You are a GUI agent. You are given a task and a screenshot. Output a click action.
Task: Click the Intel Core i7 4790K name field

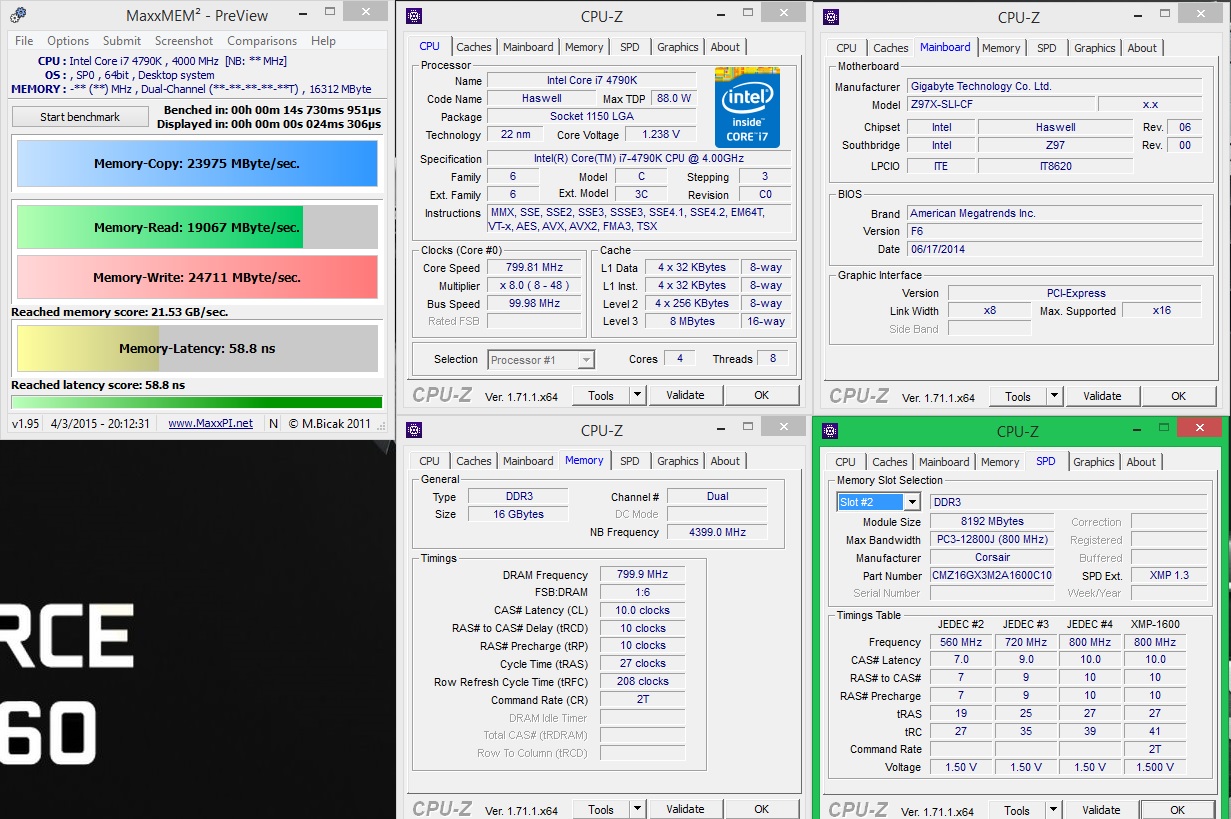tap(591, 81)
